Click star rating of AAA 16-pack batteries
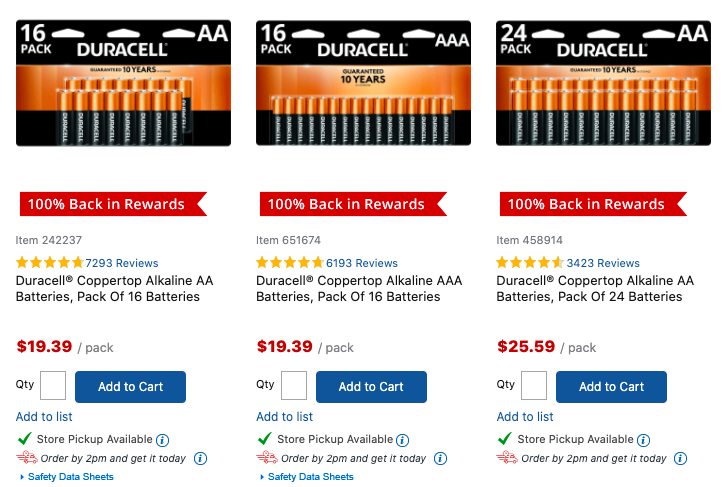Viewport: 725px width, 487px height. tap(290, 263)
